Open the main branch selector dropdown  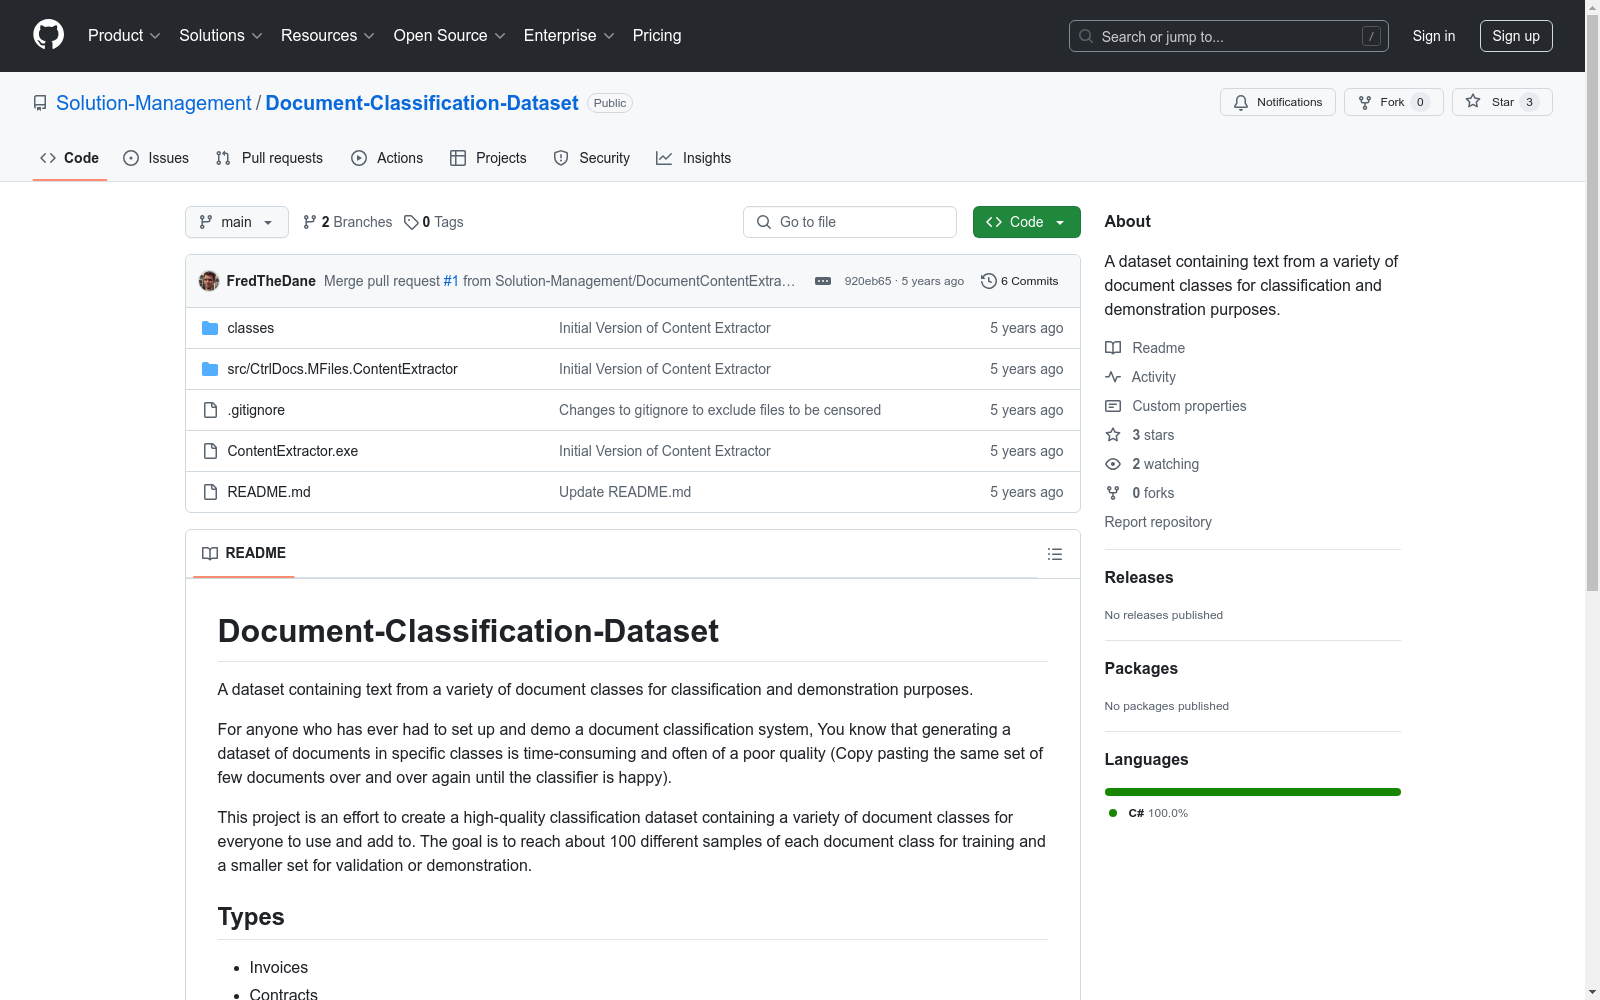237,222
